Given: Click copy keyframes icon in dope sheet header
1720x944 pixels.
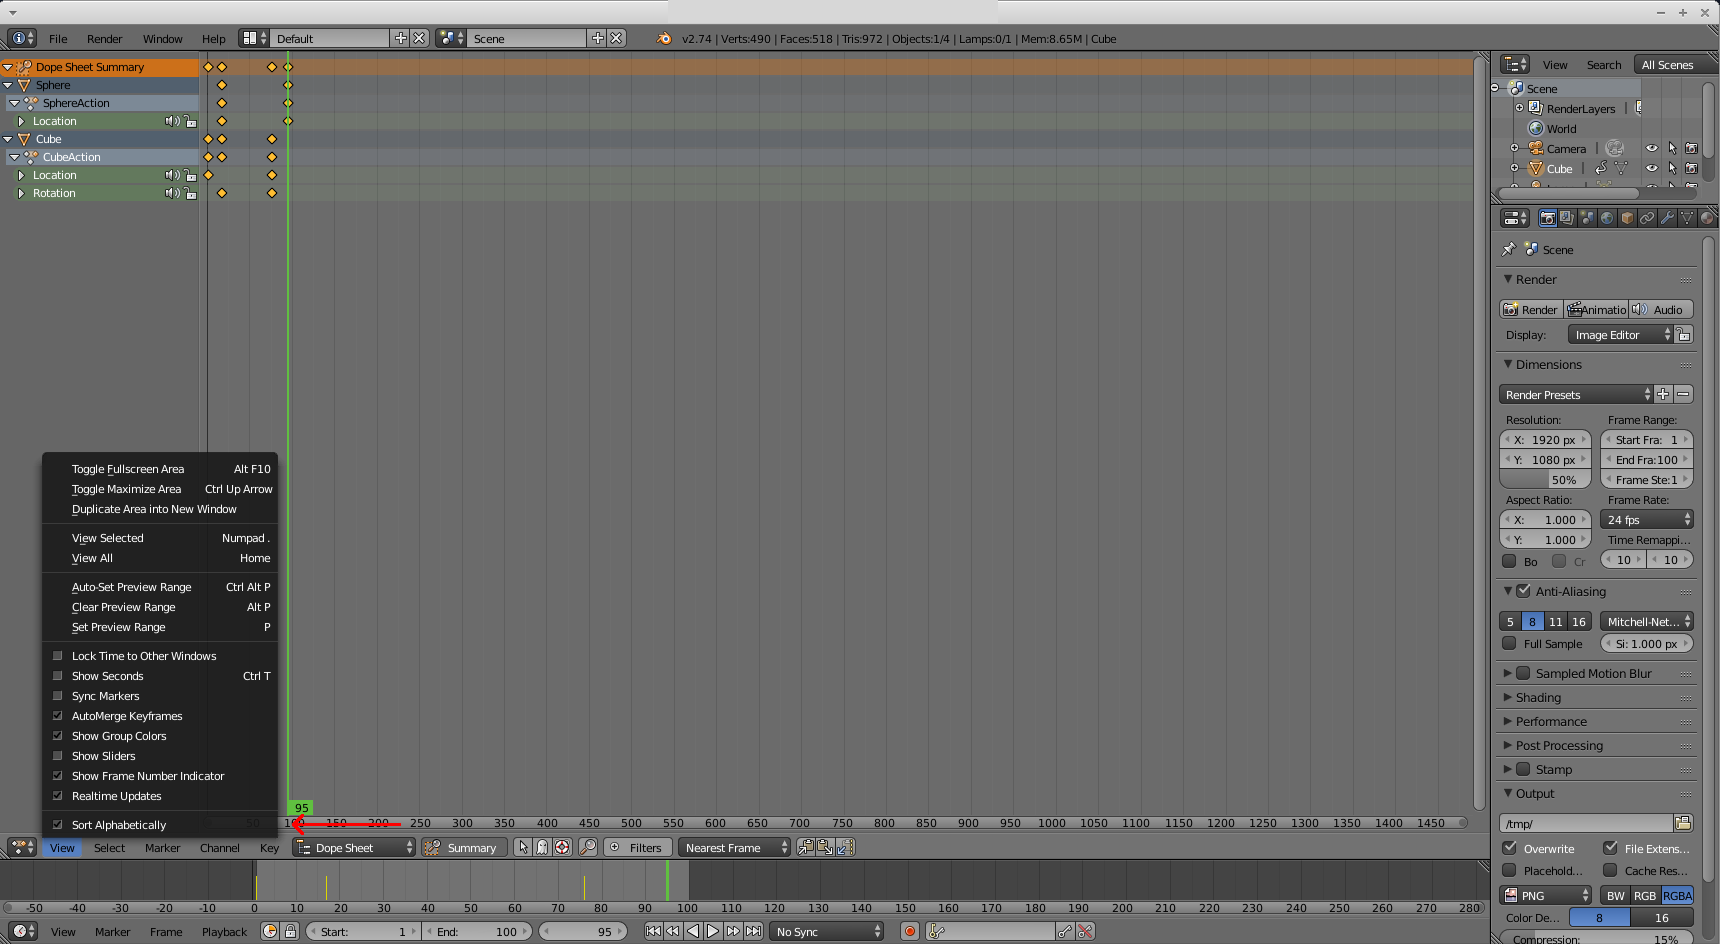Looking at the screenshot, I should [805, 847].
